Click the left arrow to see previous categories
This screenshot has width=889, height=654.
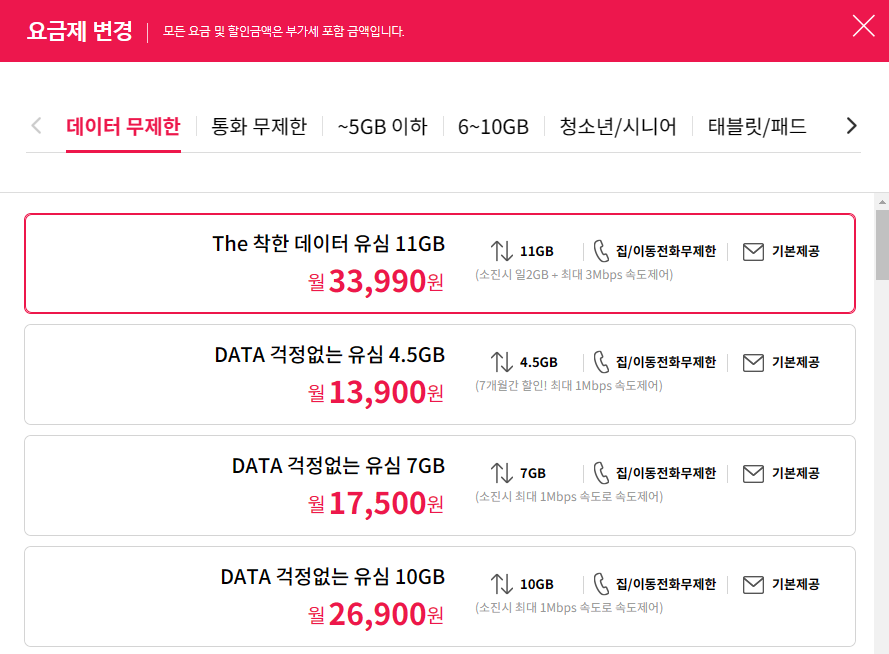point(35,126)
